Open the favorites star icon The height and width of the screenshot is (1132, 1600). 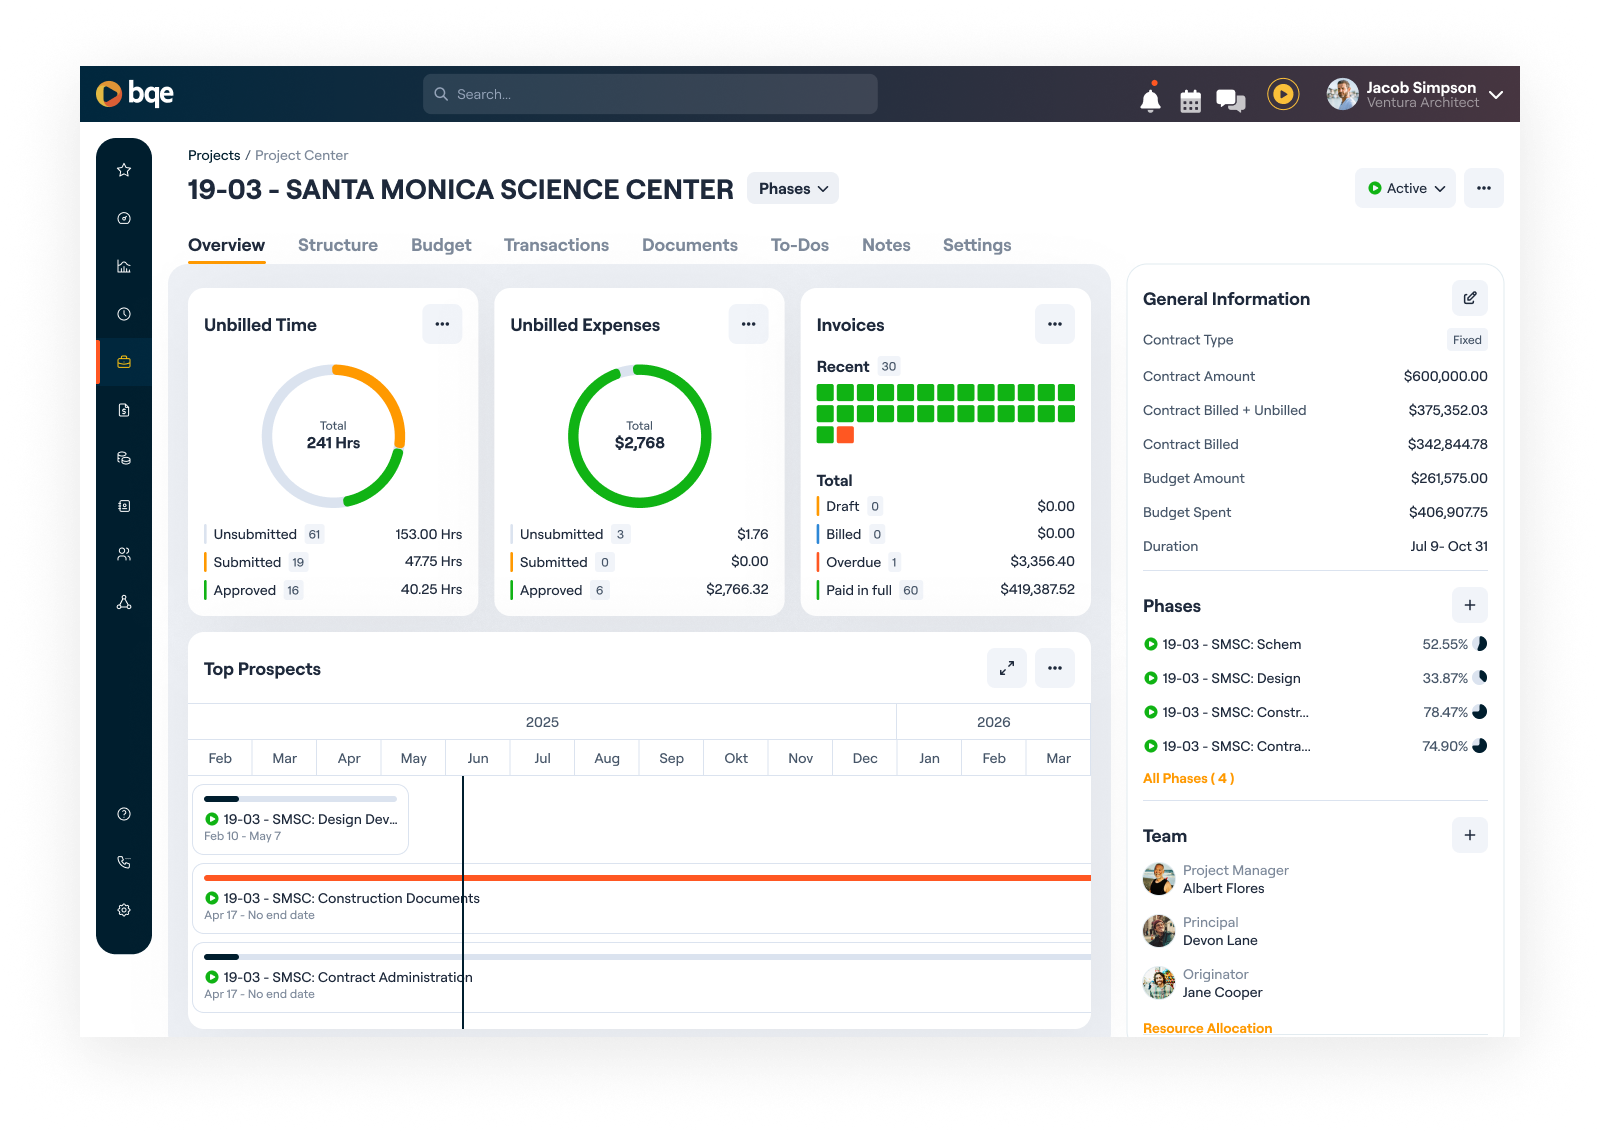pyautogui.click(x=124, y=169)
